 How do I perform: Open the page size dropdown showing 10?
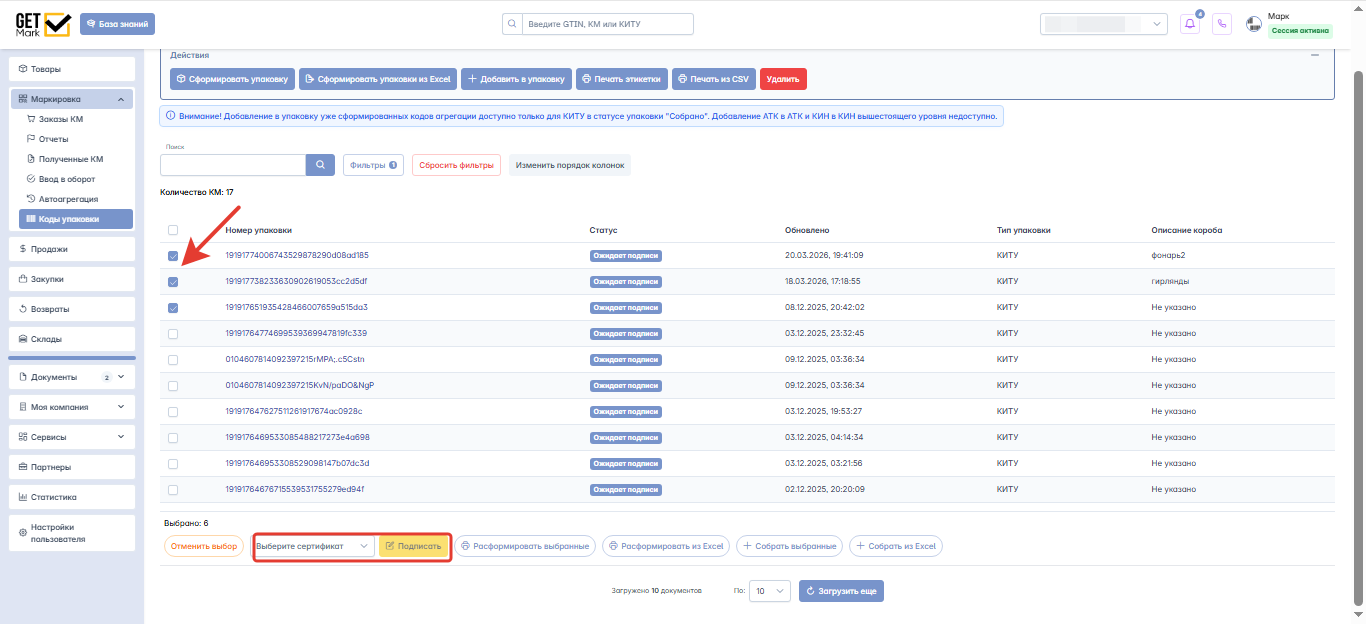point(769,591)
